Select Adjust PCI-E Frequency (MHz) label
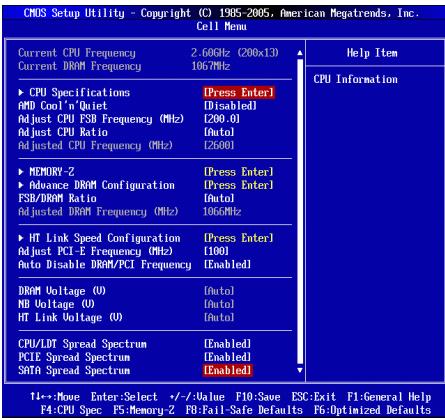The image size is (445, 418). (x=96, y=251)
